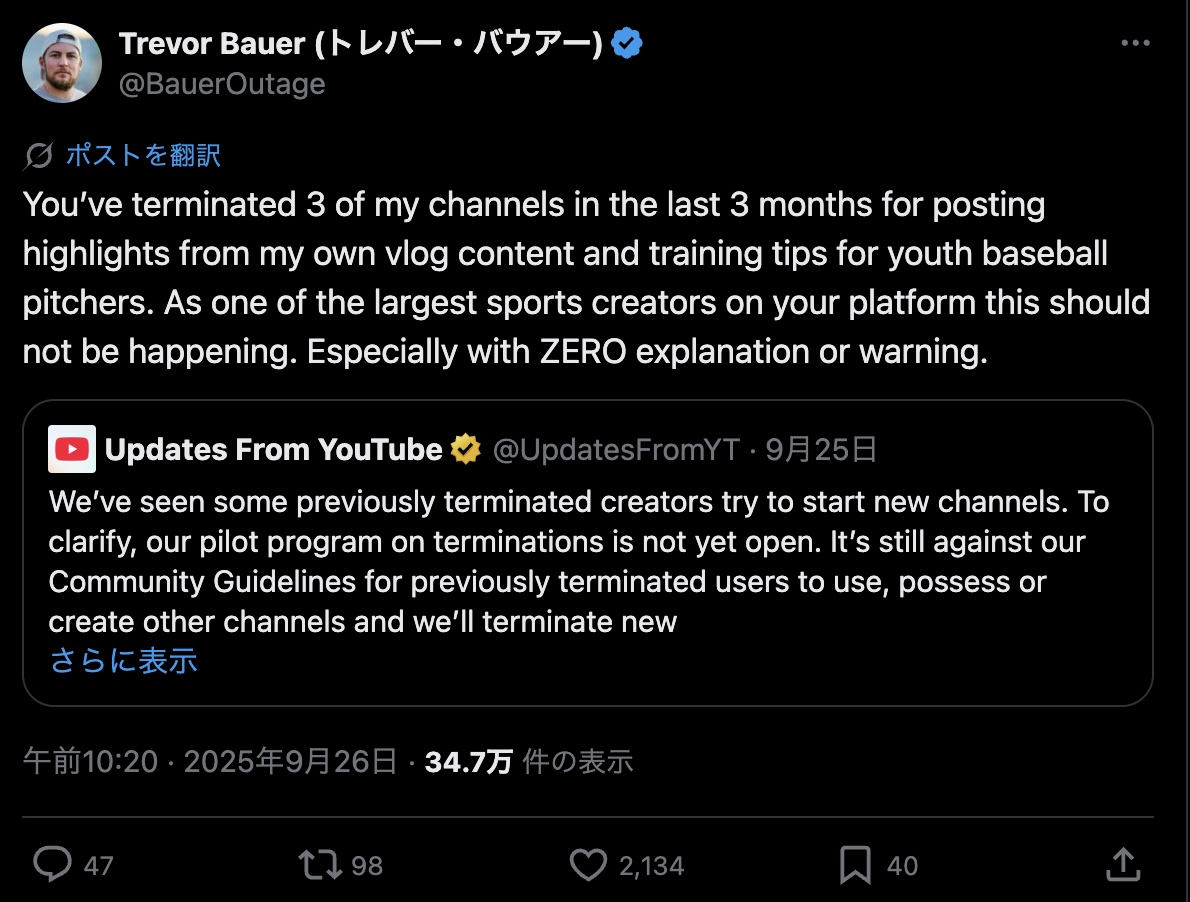Open the three-dot more options menu

pyautogui.click(x=1135, y=44)
